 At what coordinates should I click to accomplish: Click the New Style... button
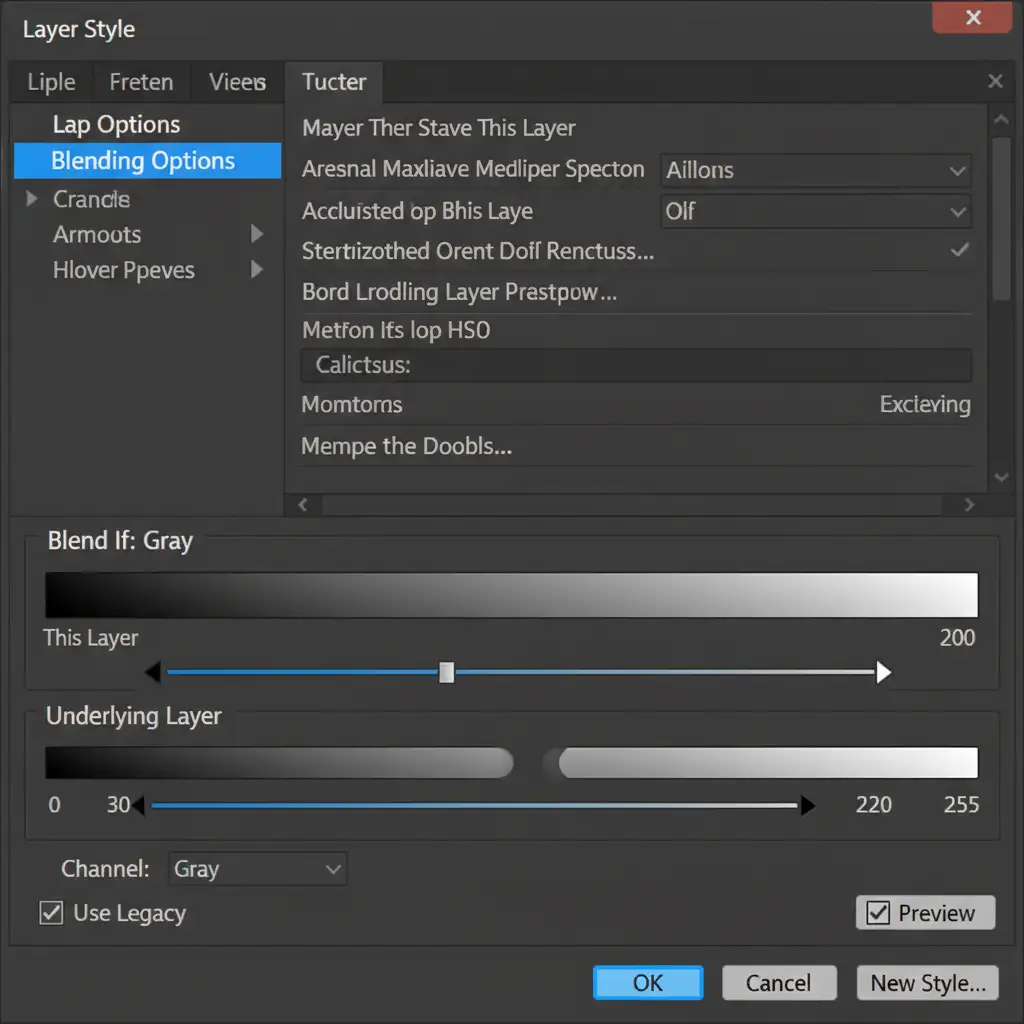tap(926, 982)
